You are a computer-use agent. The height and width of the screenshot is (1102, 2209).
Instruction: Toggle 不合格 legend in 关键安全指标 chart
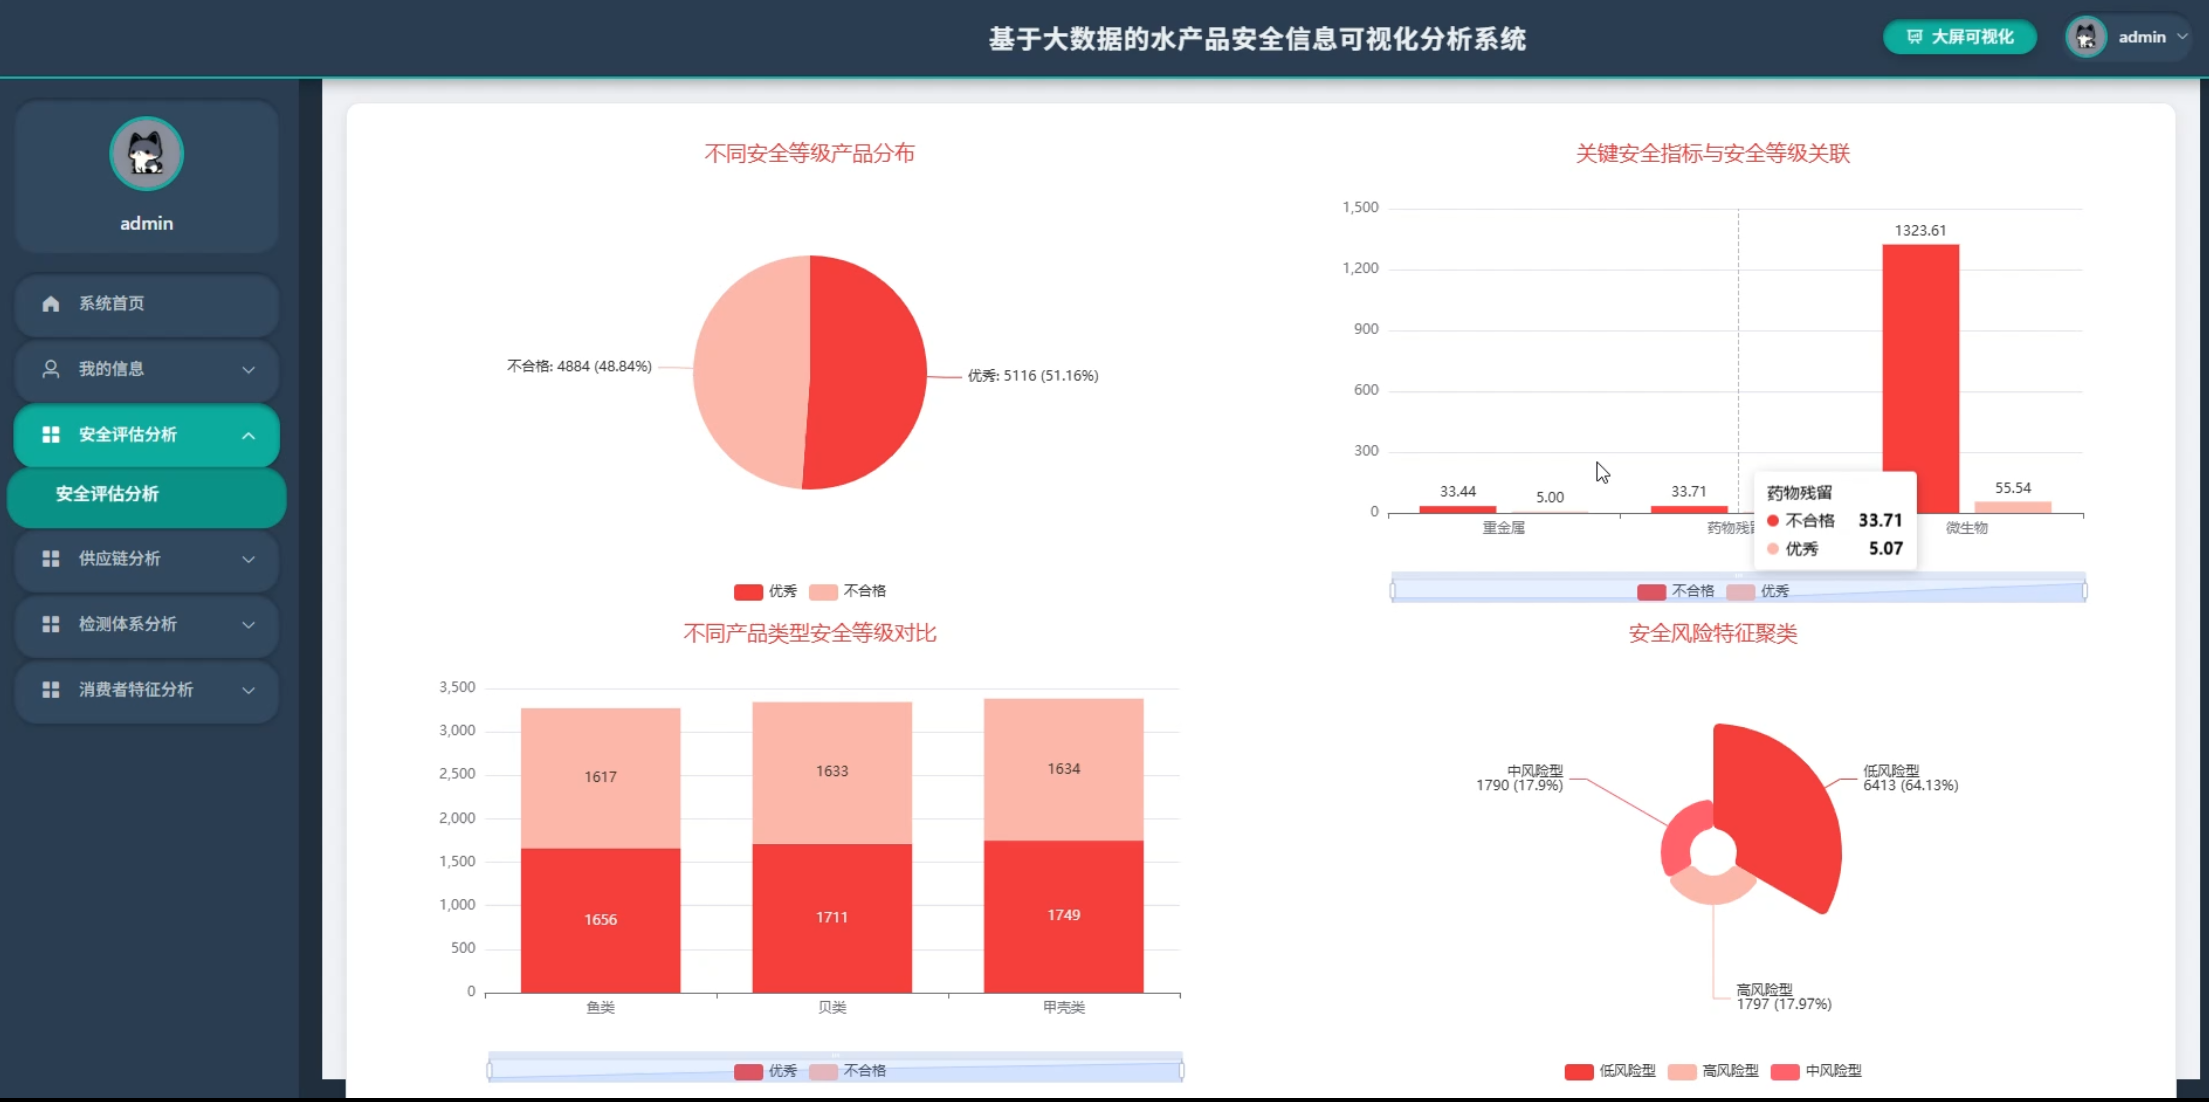tap(1676, 592)
